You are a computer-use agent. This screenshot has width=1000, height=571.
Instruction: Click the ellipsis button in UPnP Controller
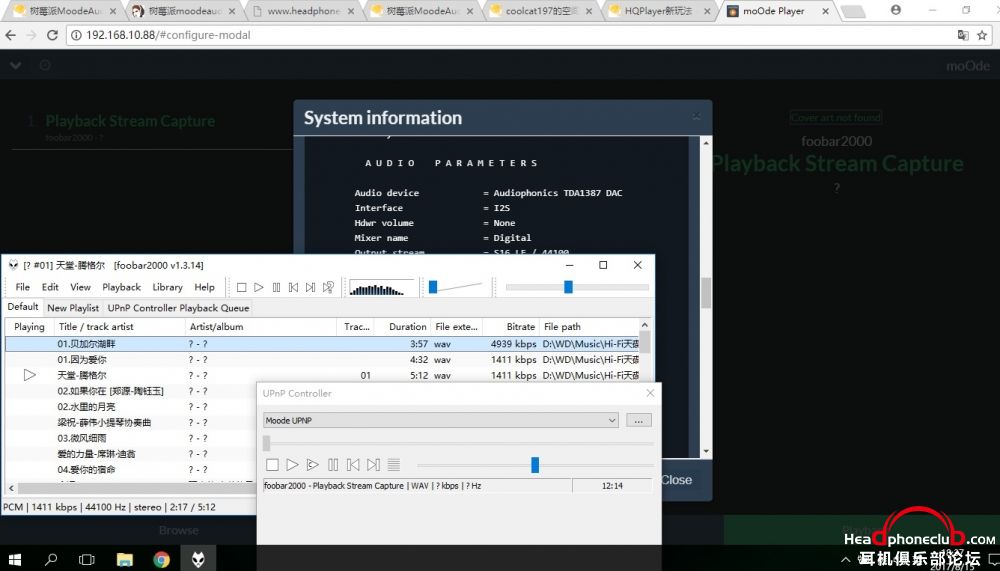[x=638, y=420]
